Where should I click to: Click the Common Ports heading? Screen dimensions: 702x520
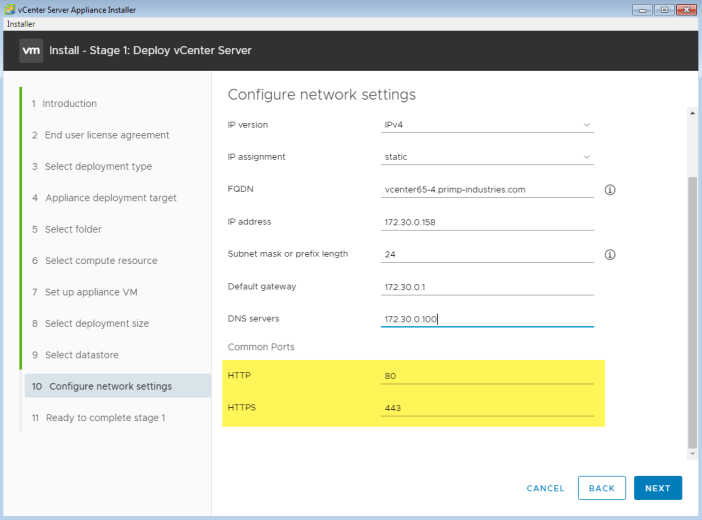[x=261, y=347]
